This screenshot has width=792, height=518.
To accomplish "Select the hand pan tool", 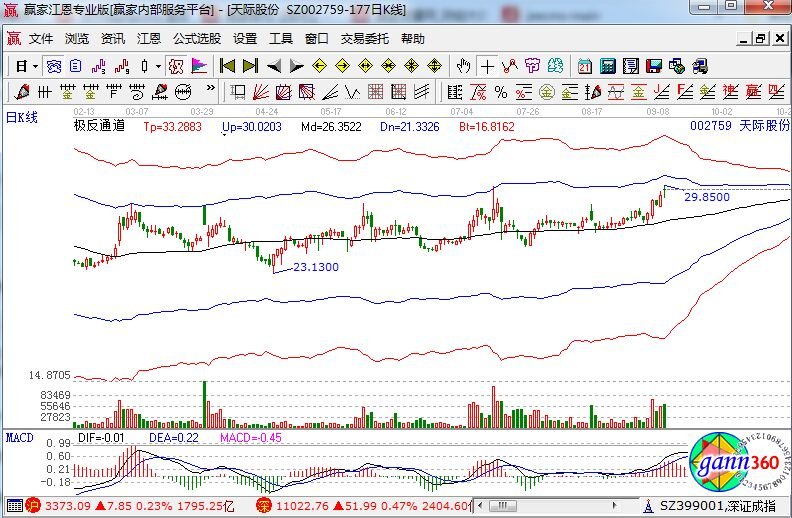I will click(x=463, y=66).
